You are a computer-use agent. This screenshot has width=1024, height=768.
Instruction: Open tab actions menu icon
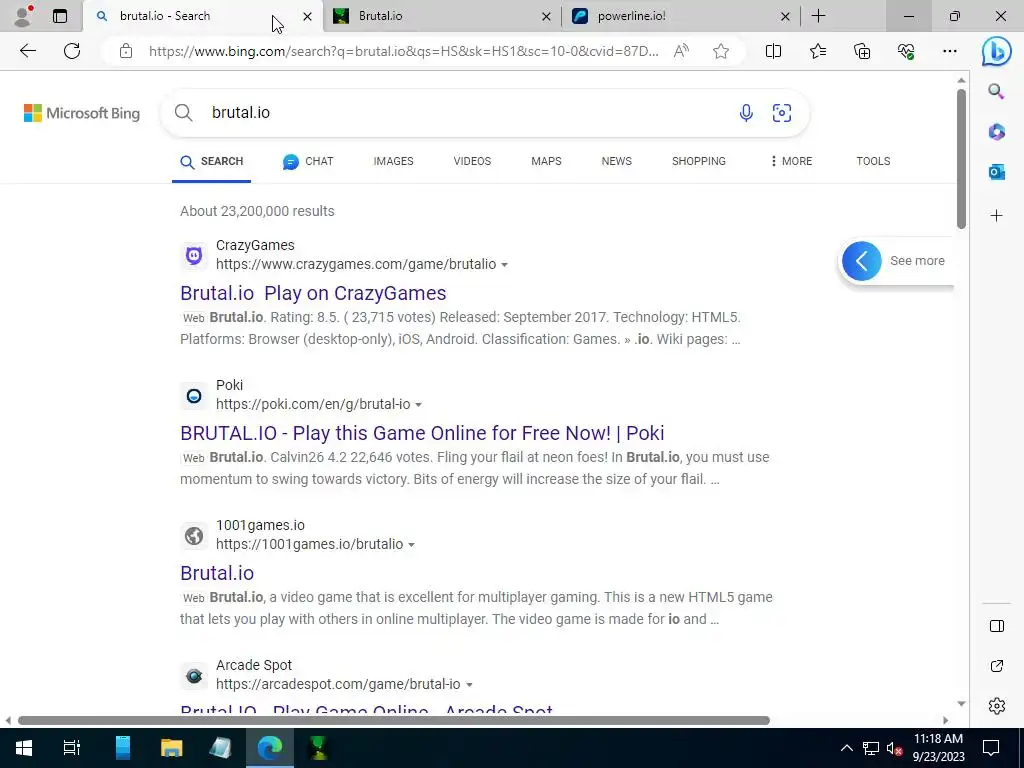(x=60, y=16)
